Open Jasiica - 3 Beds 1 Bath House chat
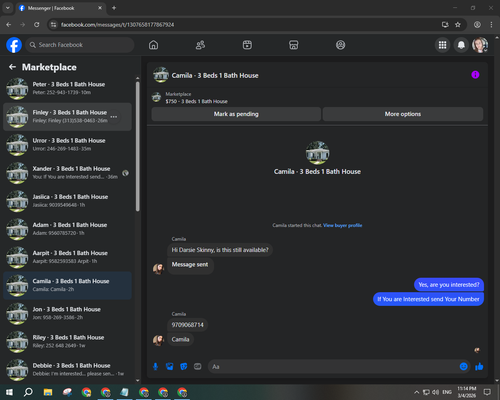 pyautogui.click(x=67, y=201)
